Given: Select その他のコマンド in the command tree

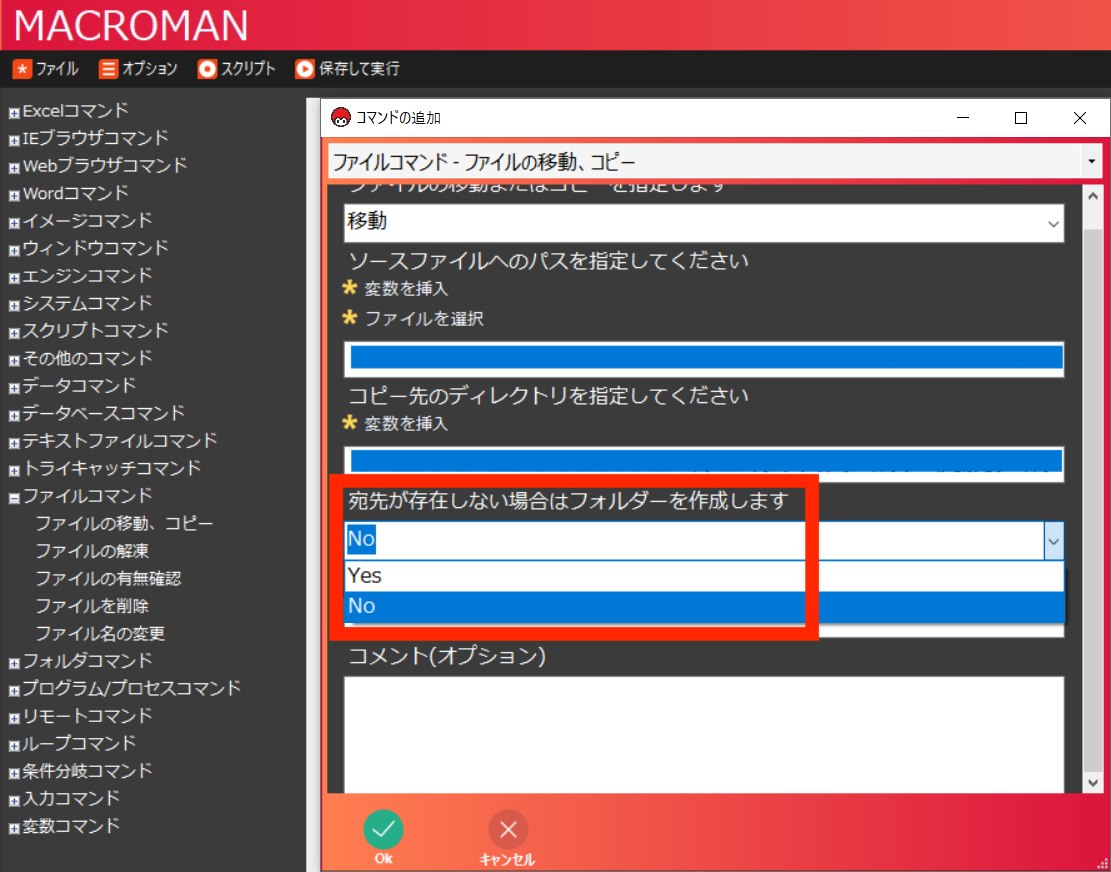Looking at the screenshot, I should 87,358.
